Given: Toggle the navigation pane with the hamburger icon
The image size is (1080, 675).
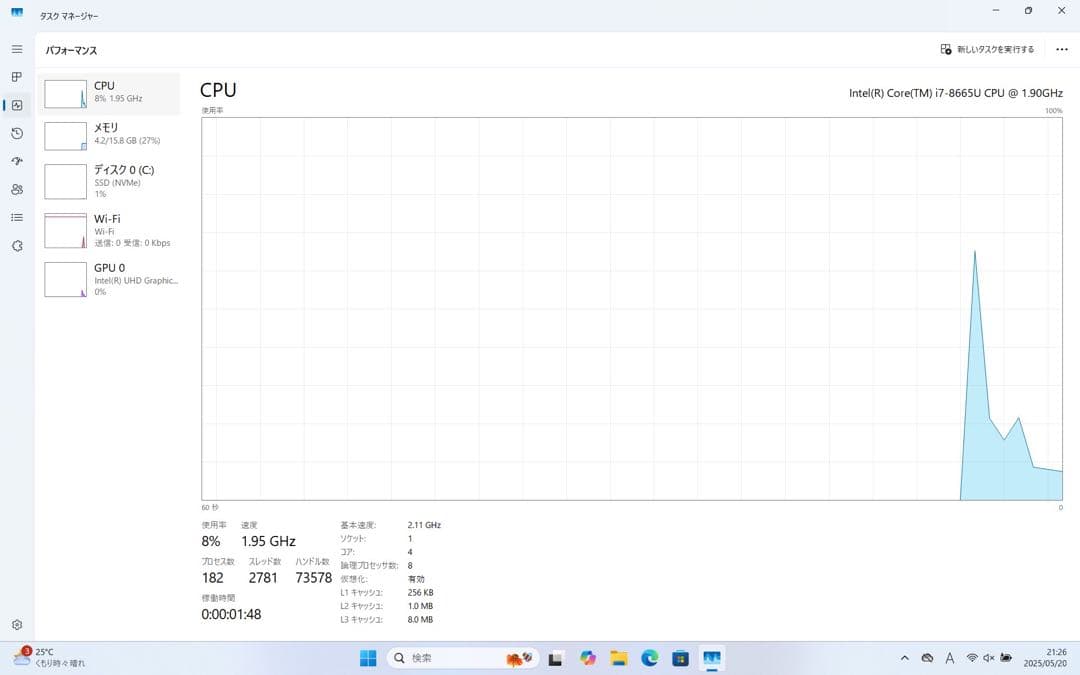Looking at the screenshot, I should 16,48.
